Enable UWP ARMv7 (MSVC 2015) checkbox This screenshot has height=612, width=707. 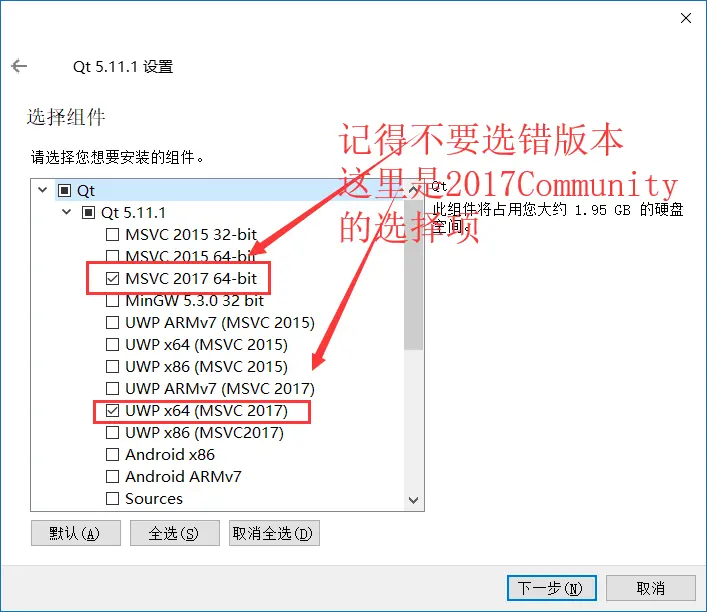coord(112,322)
